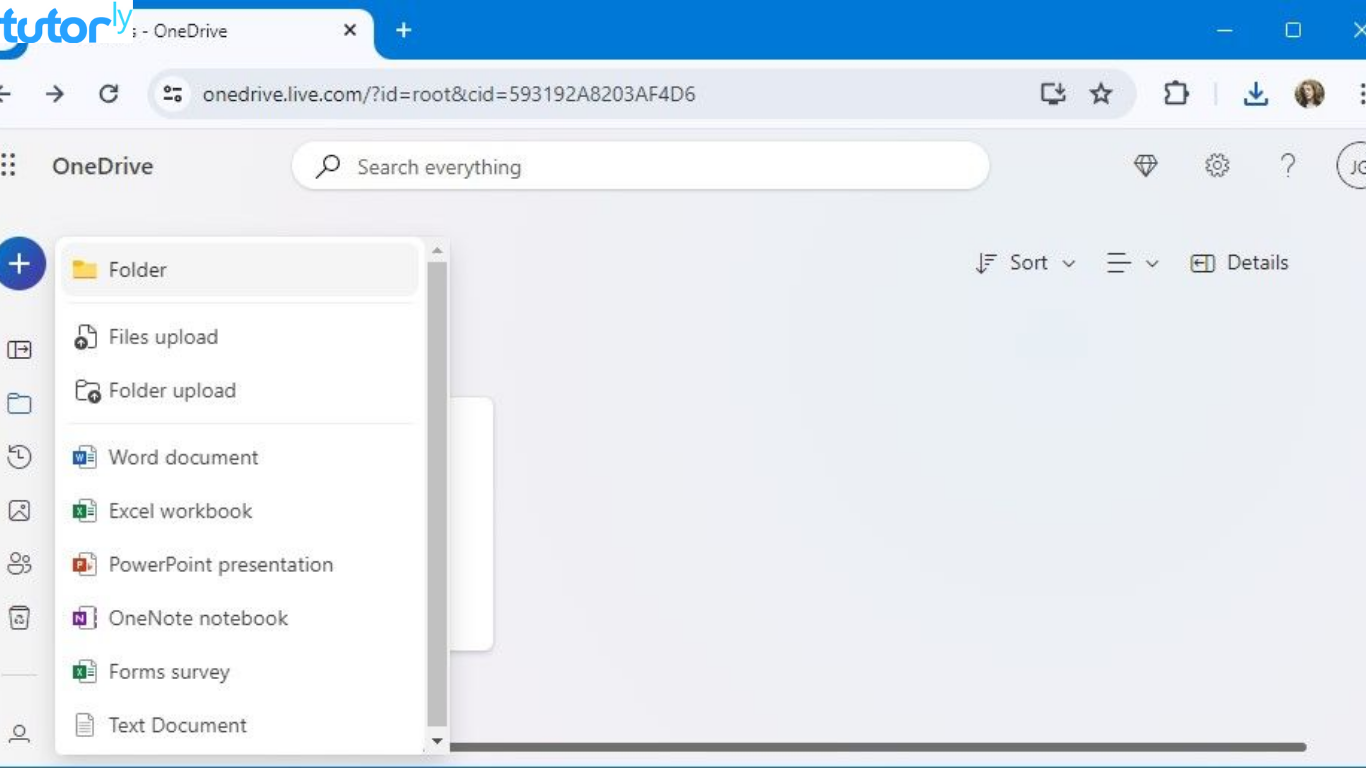This screenshot has width=1366, height=768.
Task: Open the Chrome profile picture
Action: [1310, 94]
